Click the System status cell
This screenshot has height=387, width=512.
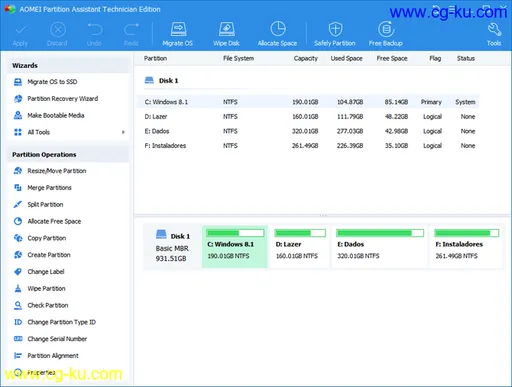tap(465, 102)
